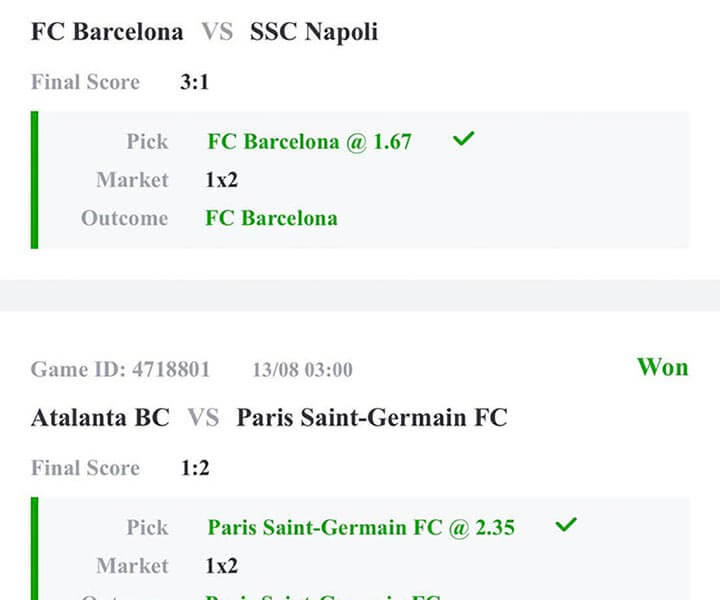Click the green checkmark beside FC Barcelona pick
720x600 pixels.
pos(462,140)
